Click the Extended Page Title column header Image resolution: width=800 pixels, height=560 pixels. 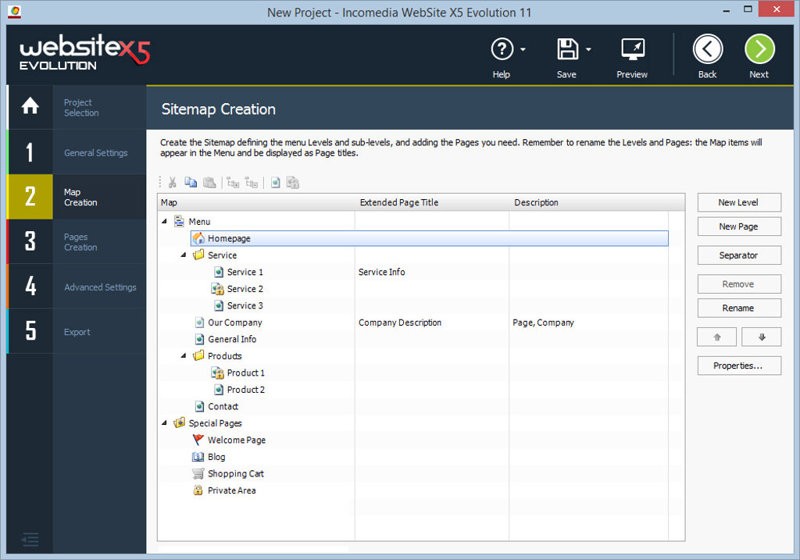(x=398, y=203)
